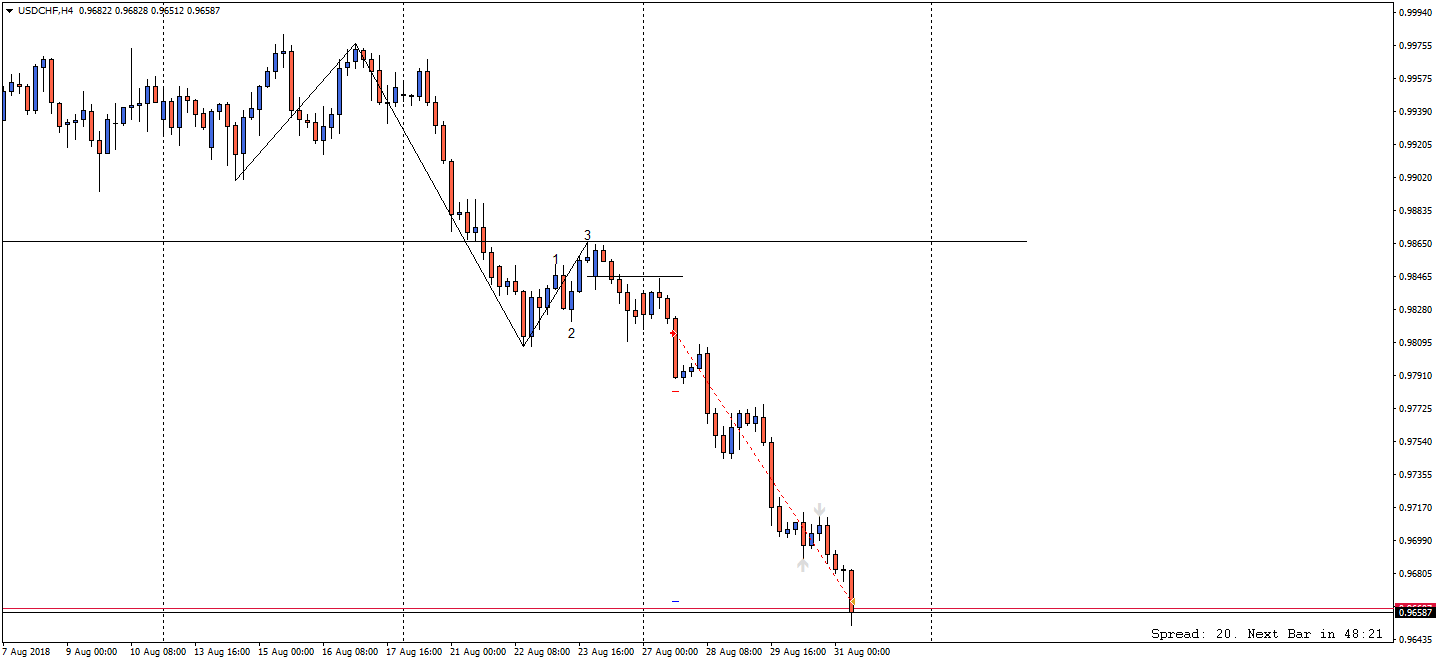
Task: Click the 9 Aug 00:00 time label
Action: (91, 651)
